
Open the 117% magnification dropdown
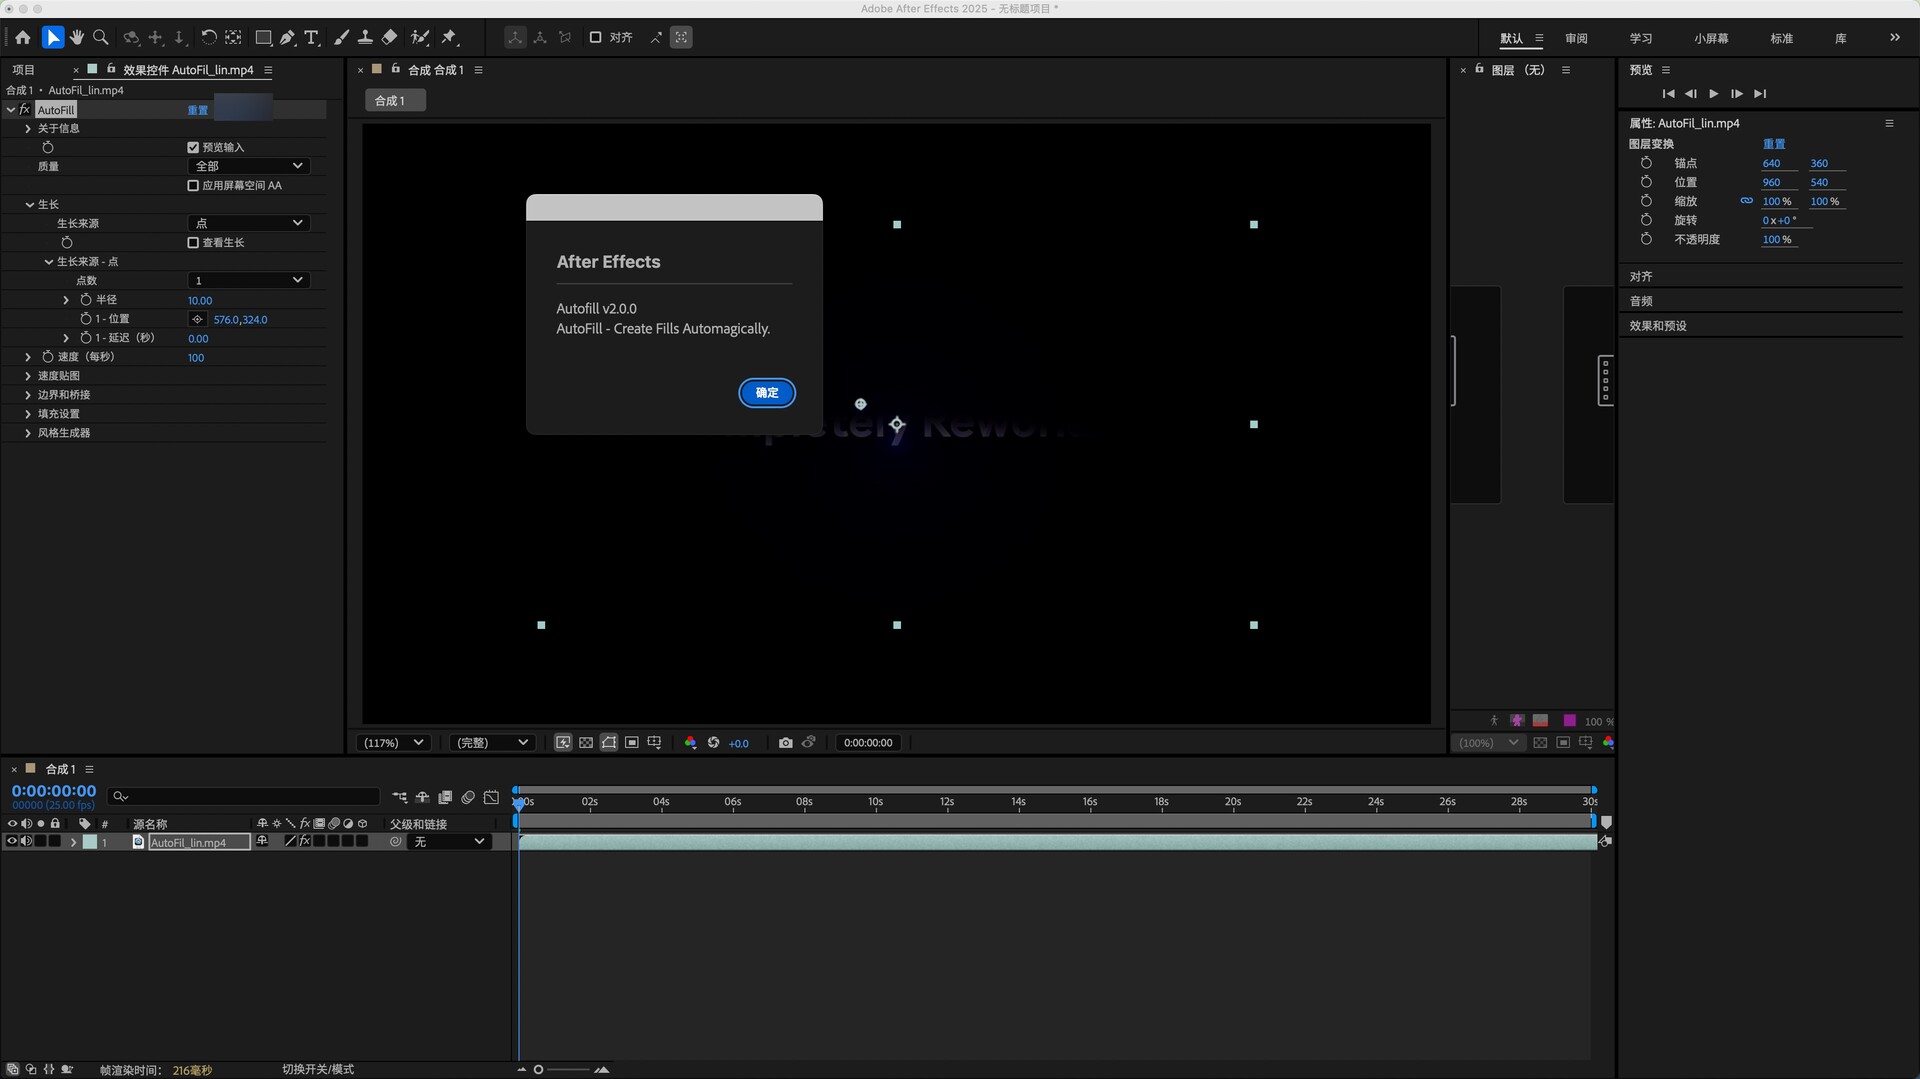[393, 742]
